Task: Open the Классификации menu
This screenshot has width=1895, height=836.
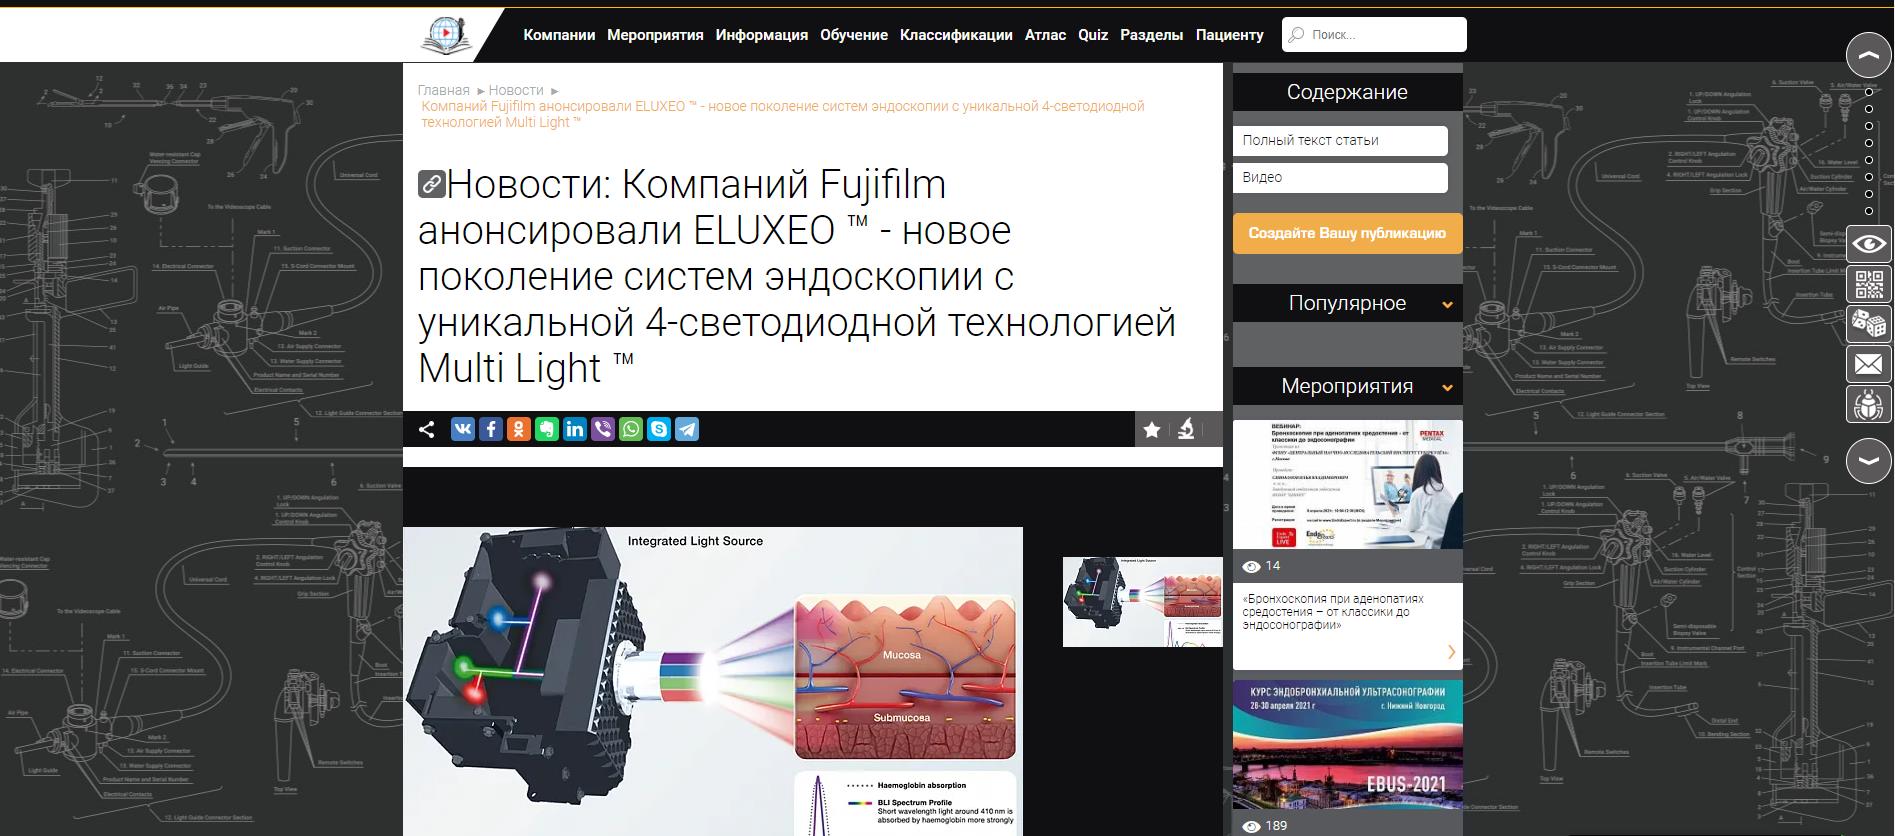Action: tap(956, 35)
